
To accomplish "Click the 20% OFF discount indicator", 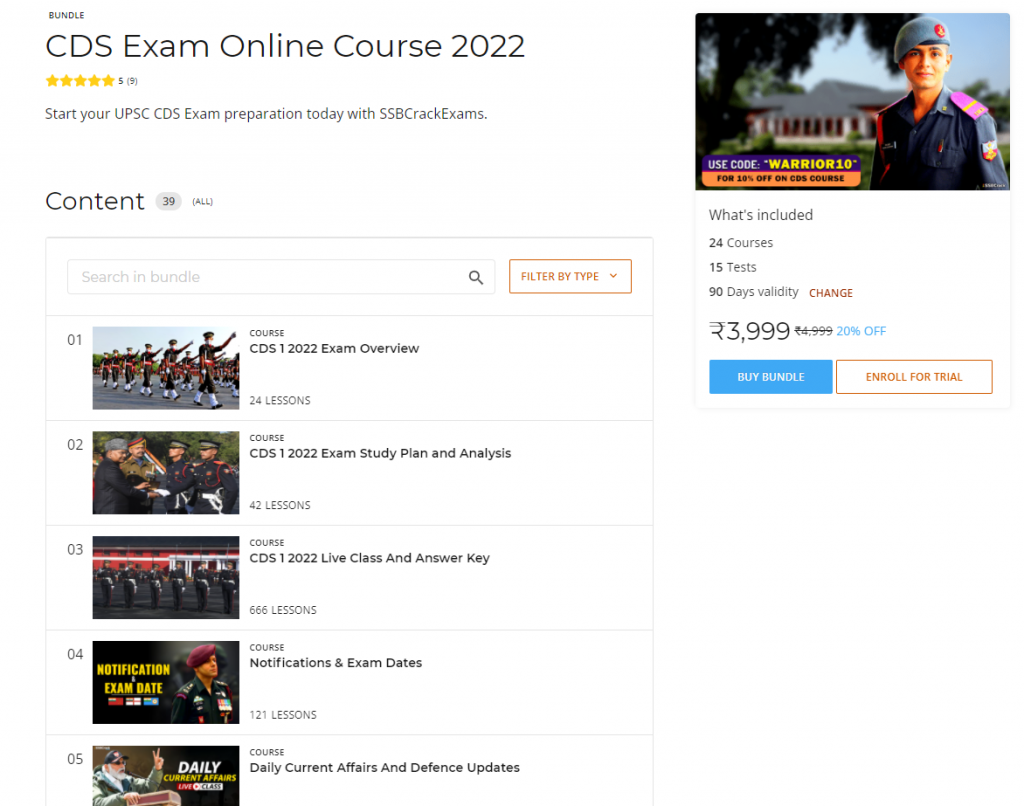I will tap(860, 330).
